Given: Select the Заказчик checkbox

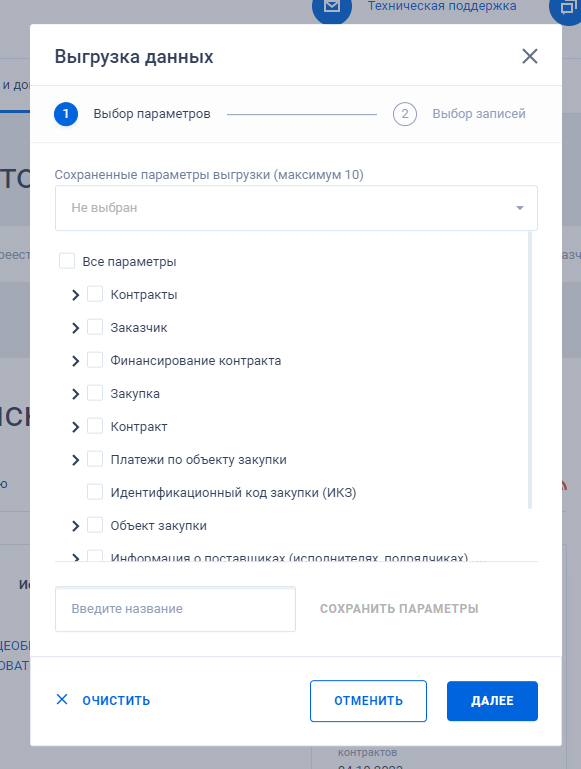Looking at the screenshot, I should coord(95,327).
